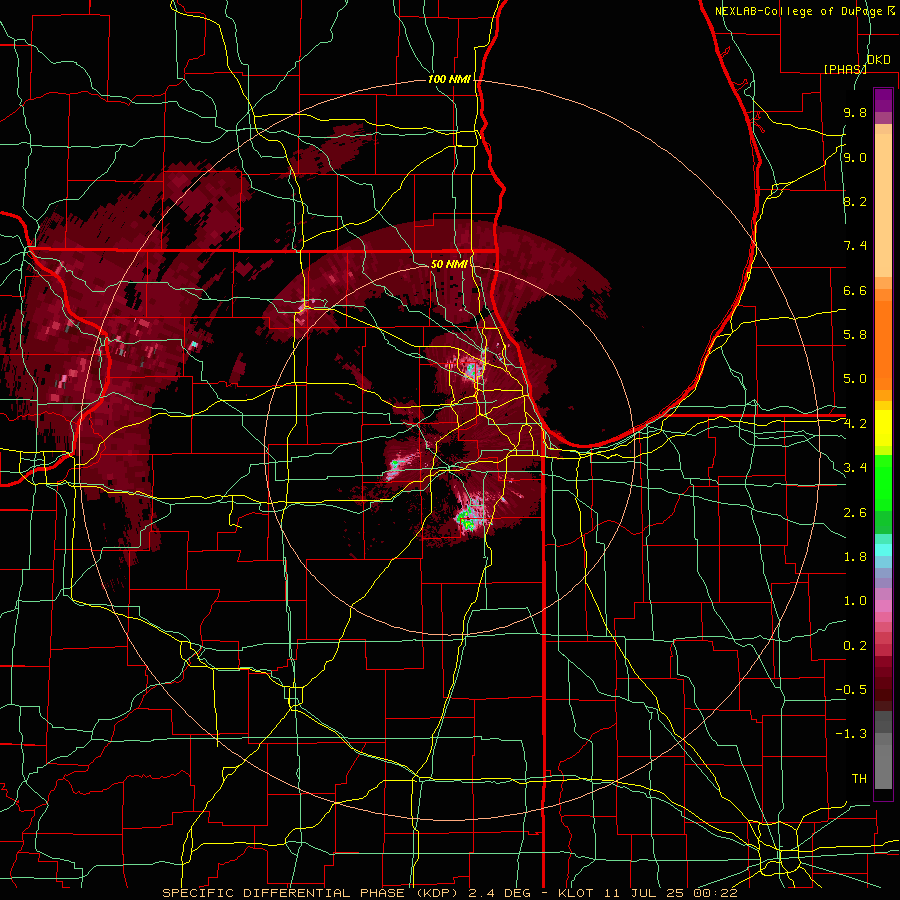Pick the purple top segment of the color bar
The image size is (900, 900).
point(883,100)
